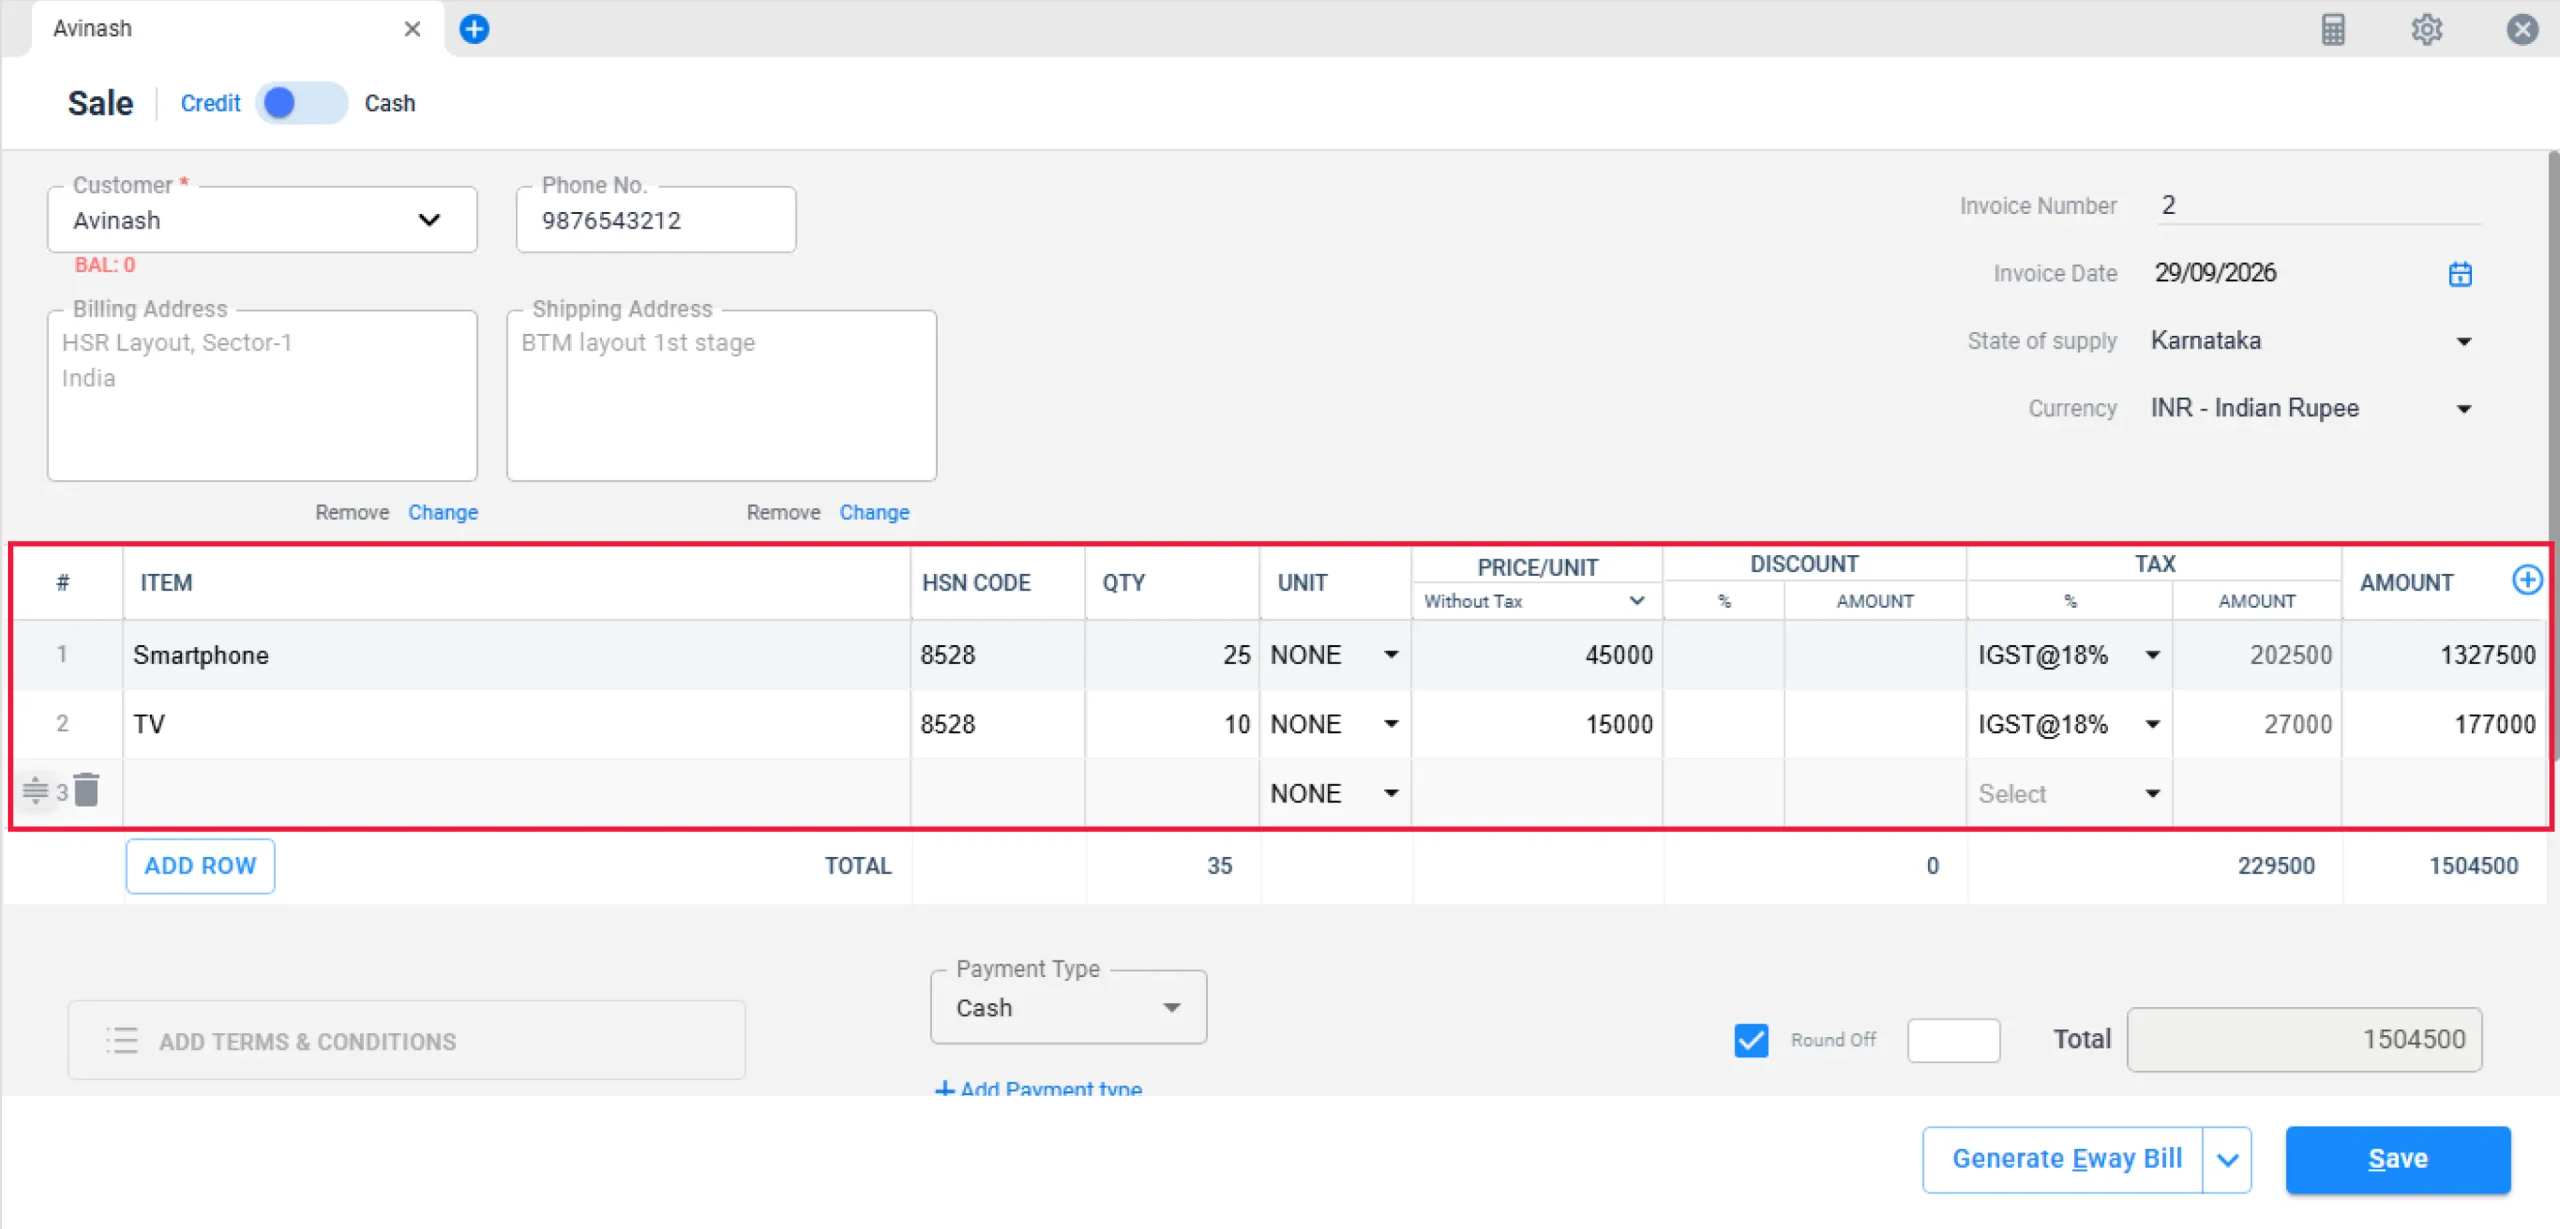The height and width of the screenshot is (1229, 2560).
Task: Toggle Credit/Cash sale switch
Action: (301, 103)
